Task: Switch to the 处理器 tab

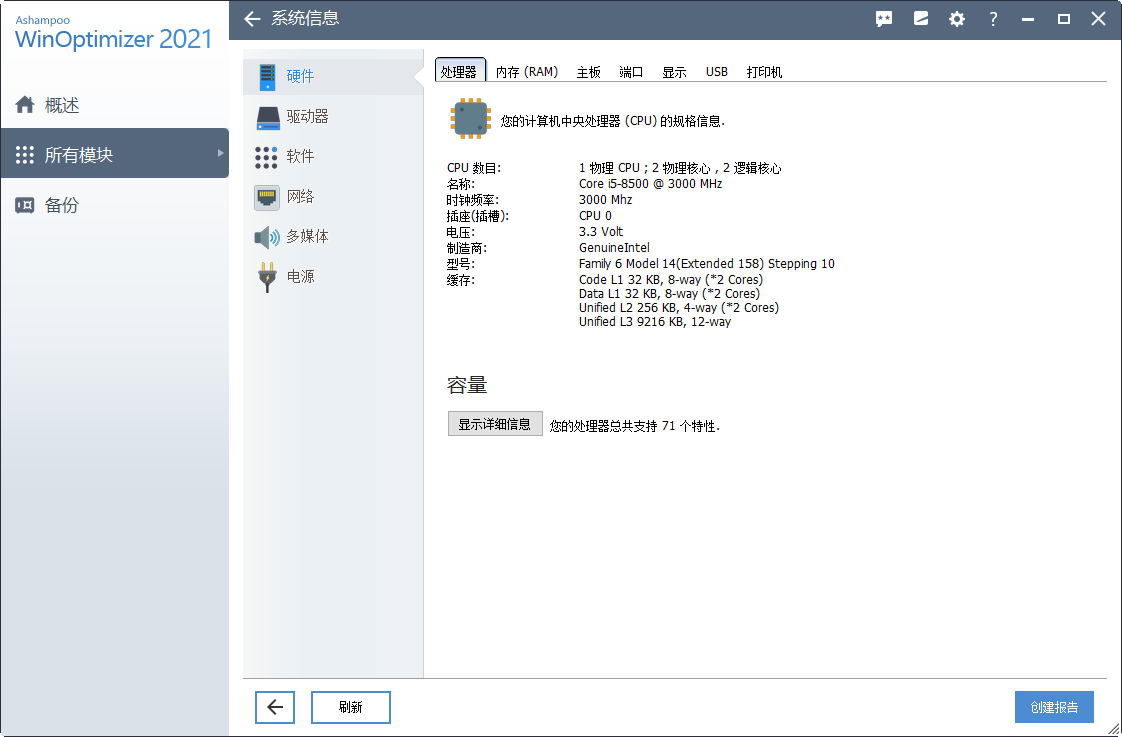Action: (x=459, y=72)
